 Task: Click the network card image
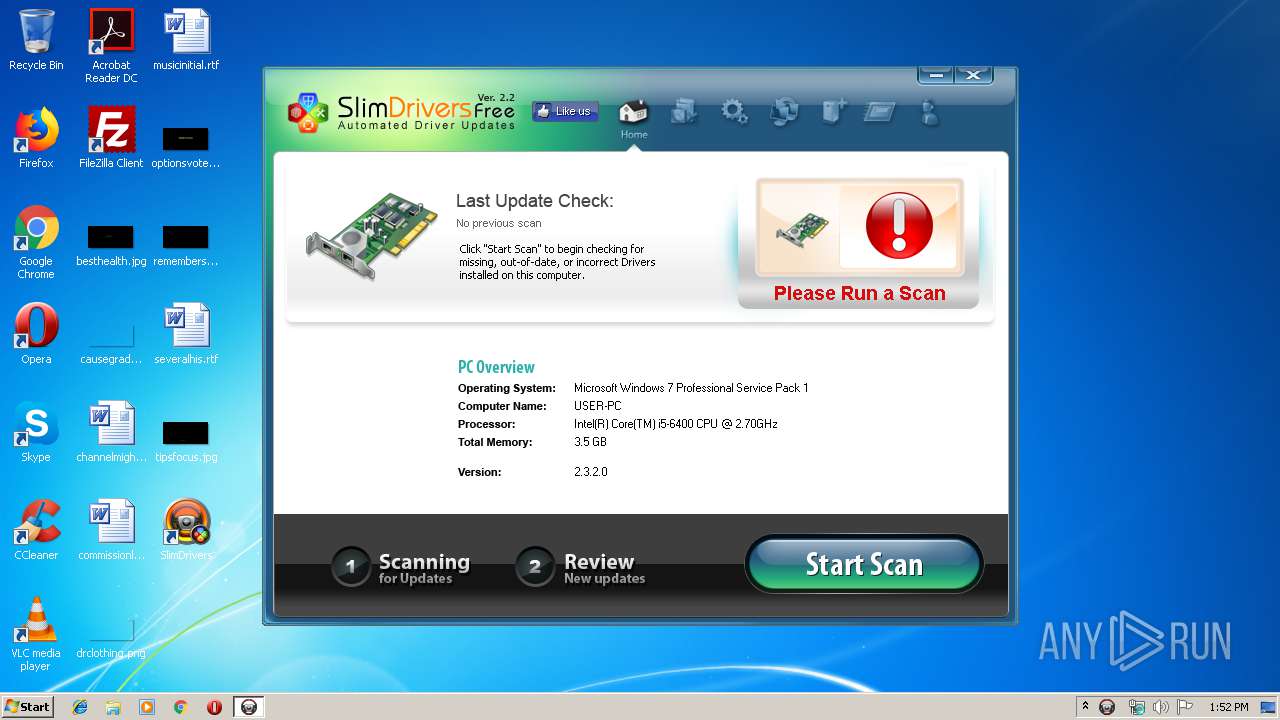click(372, 236)
